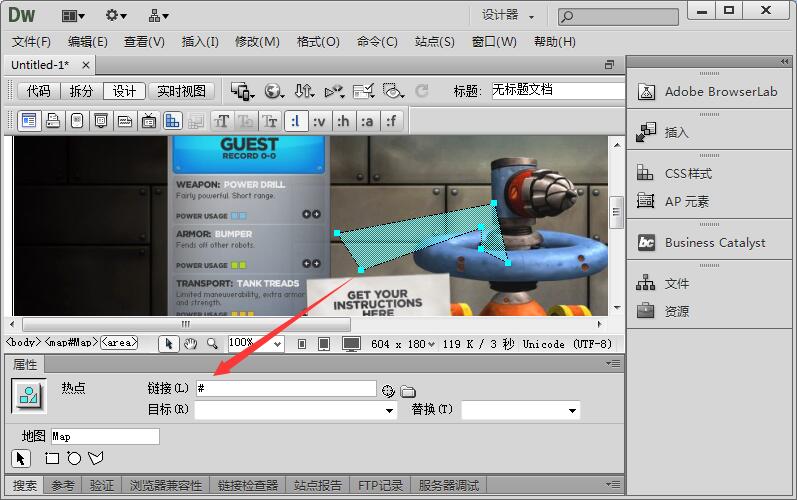The height and width of the screenshot is (500, 797).
Task: Click decrease text size Tr icon
Action: pos(269,121)
